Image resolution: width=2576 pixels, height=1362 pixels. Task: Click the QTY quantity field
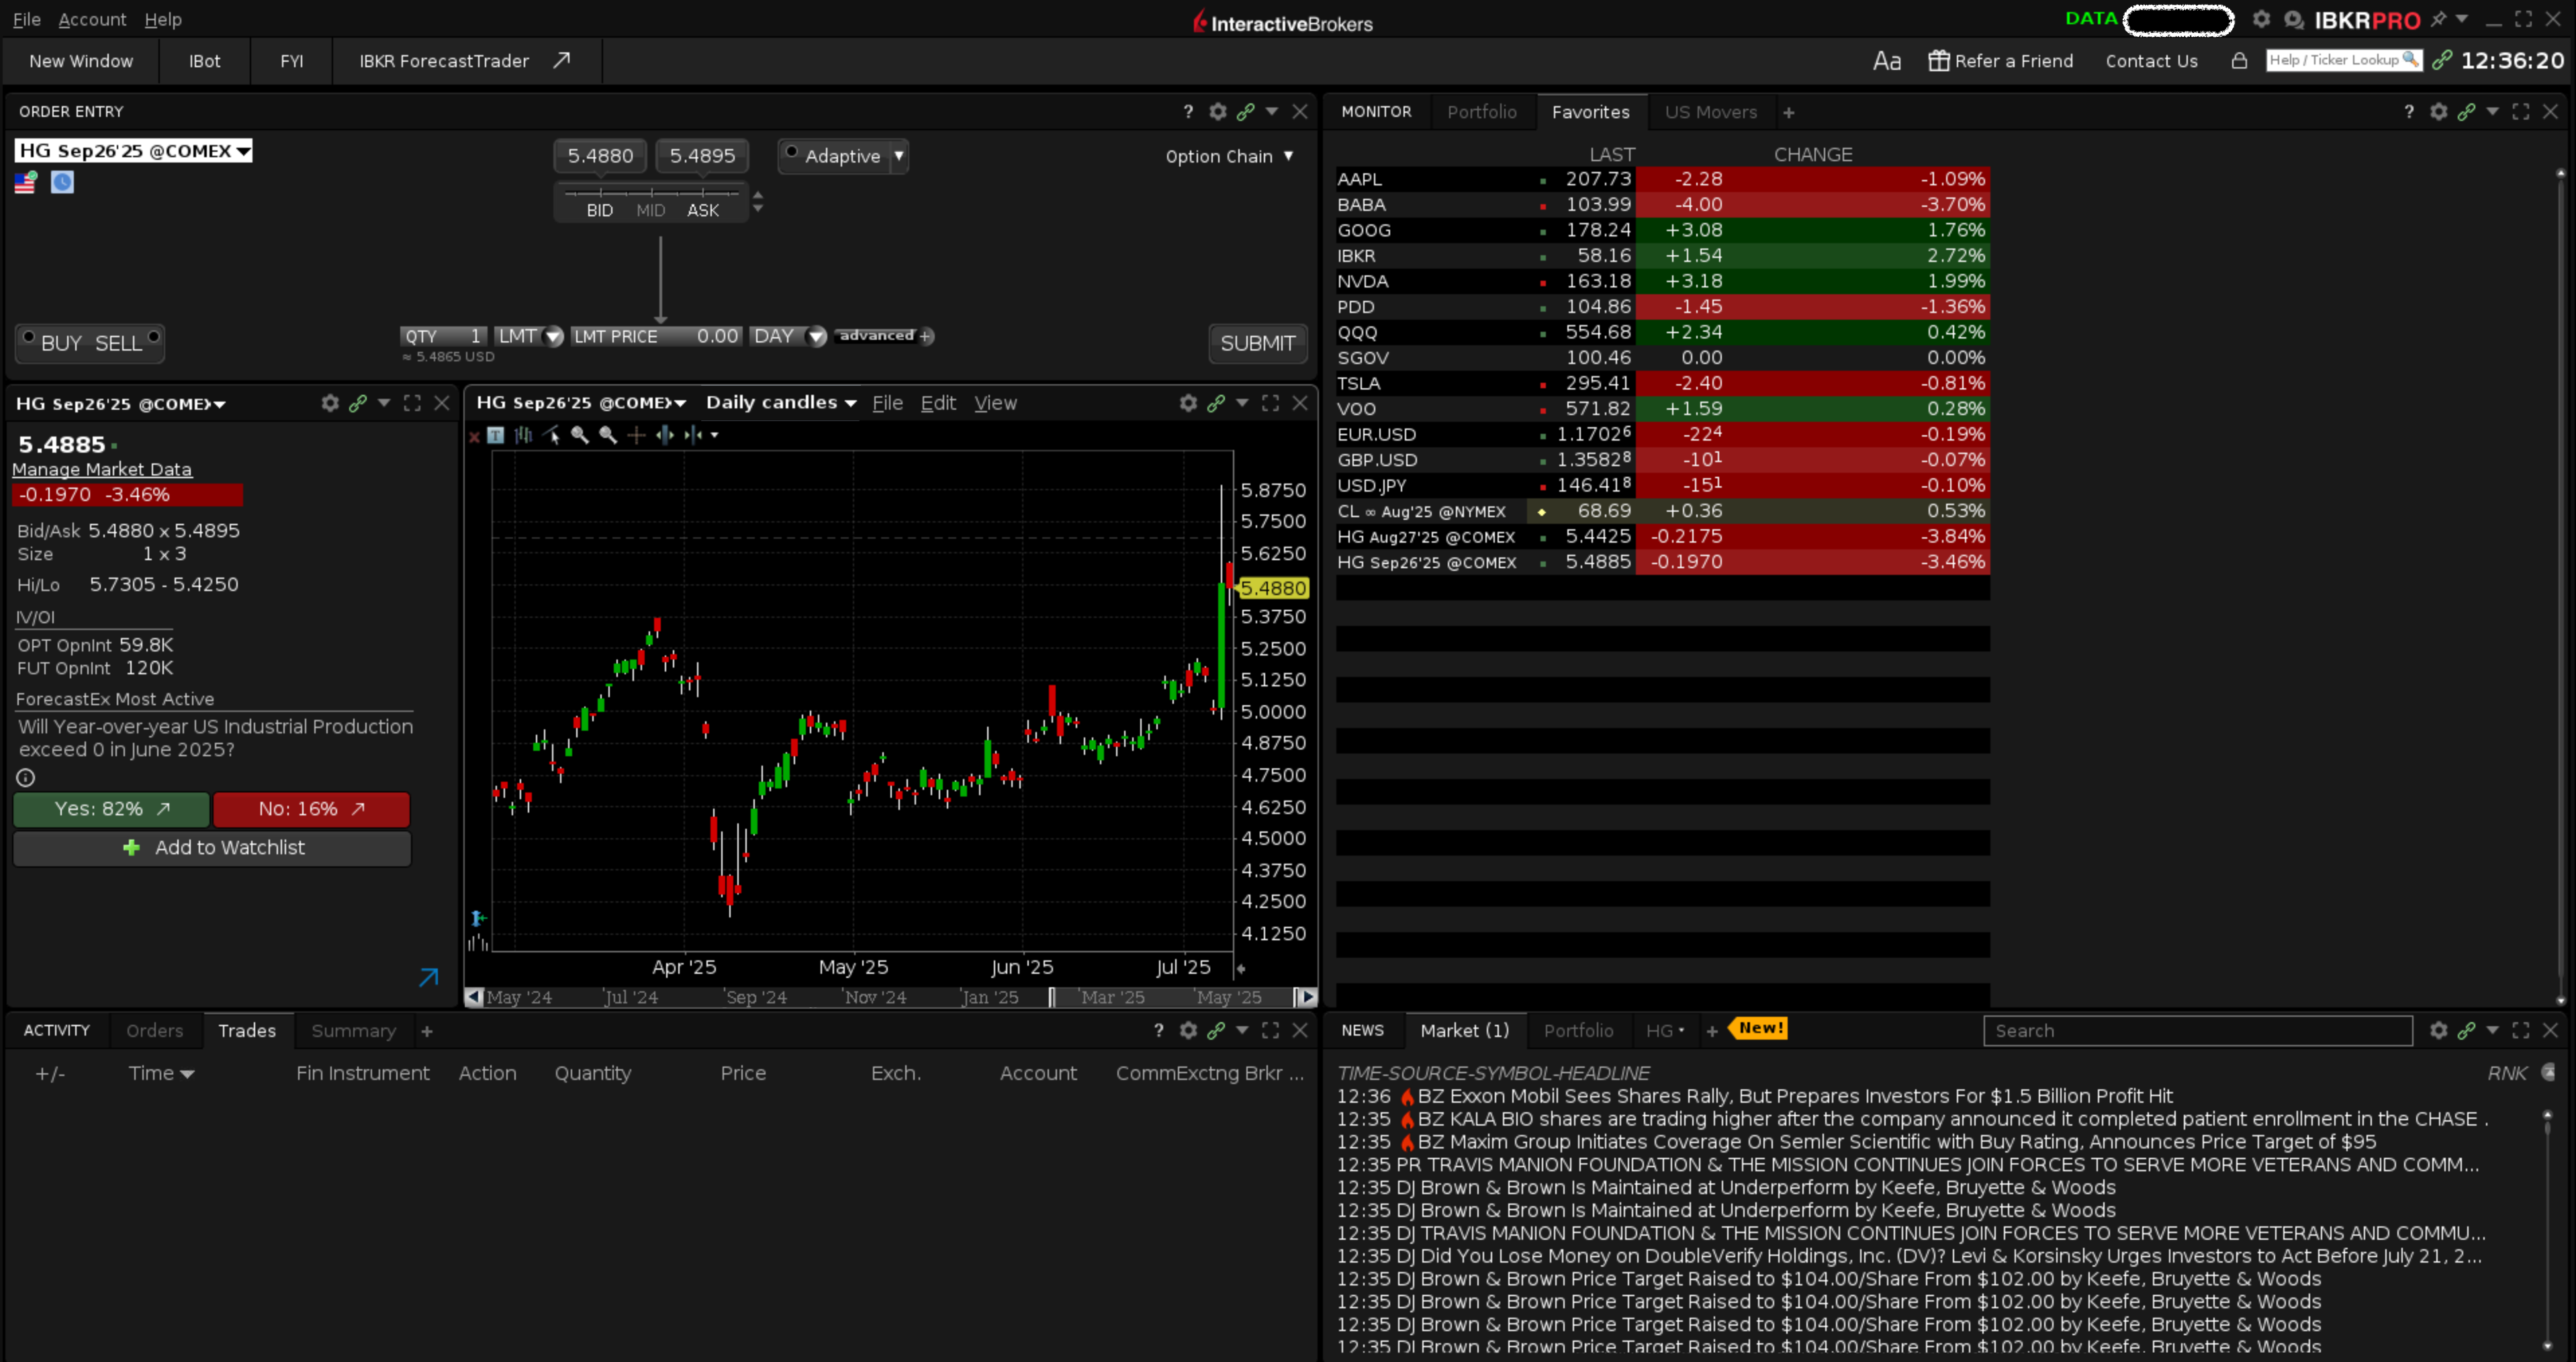tap(443, 336)
